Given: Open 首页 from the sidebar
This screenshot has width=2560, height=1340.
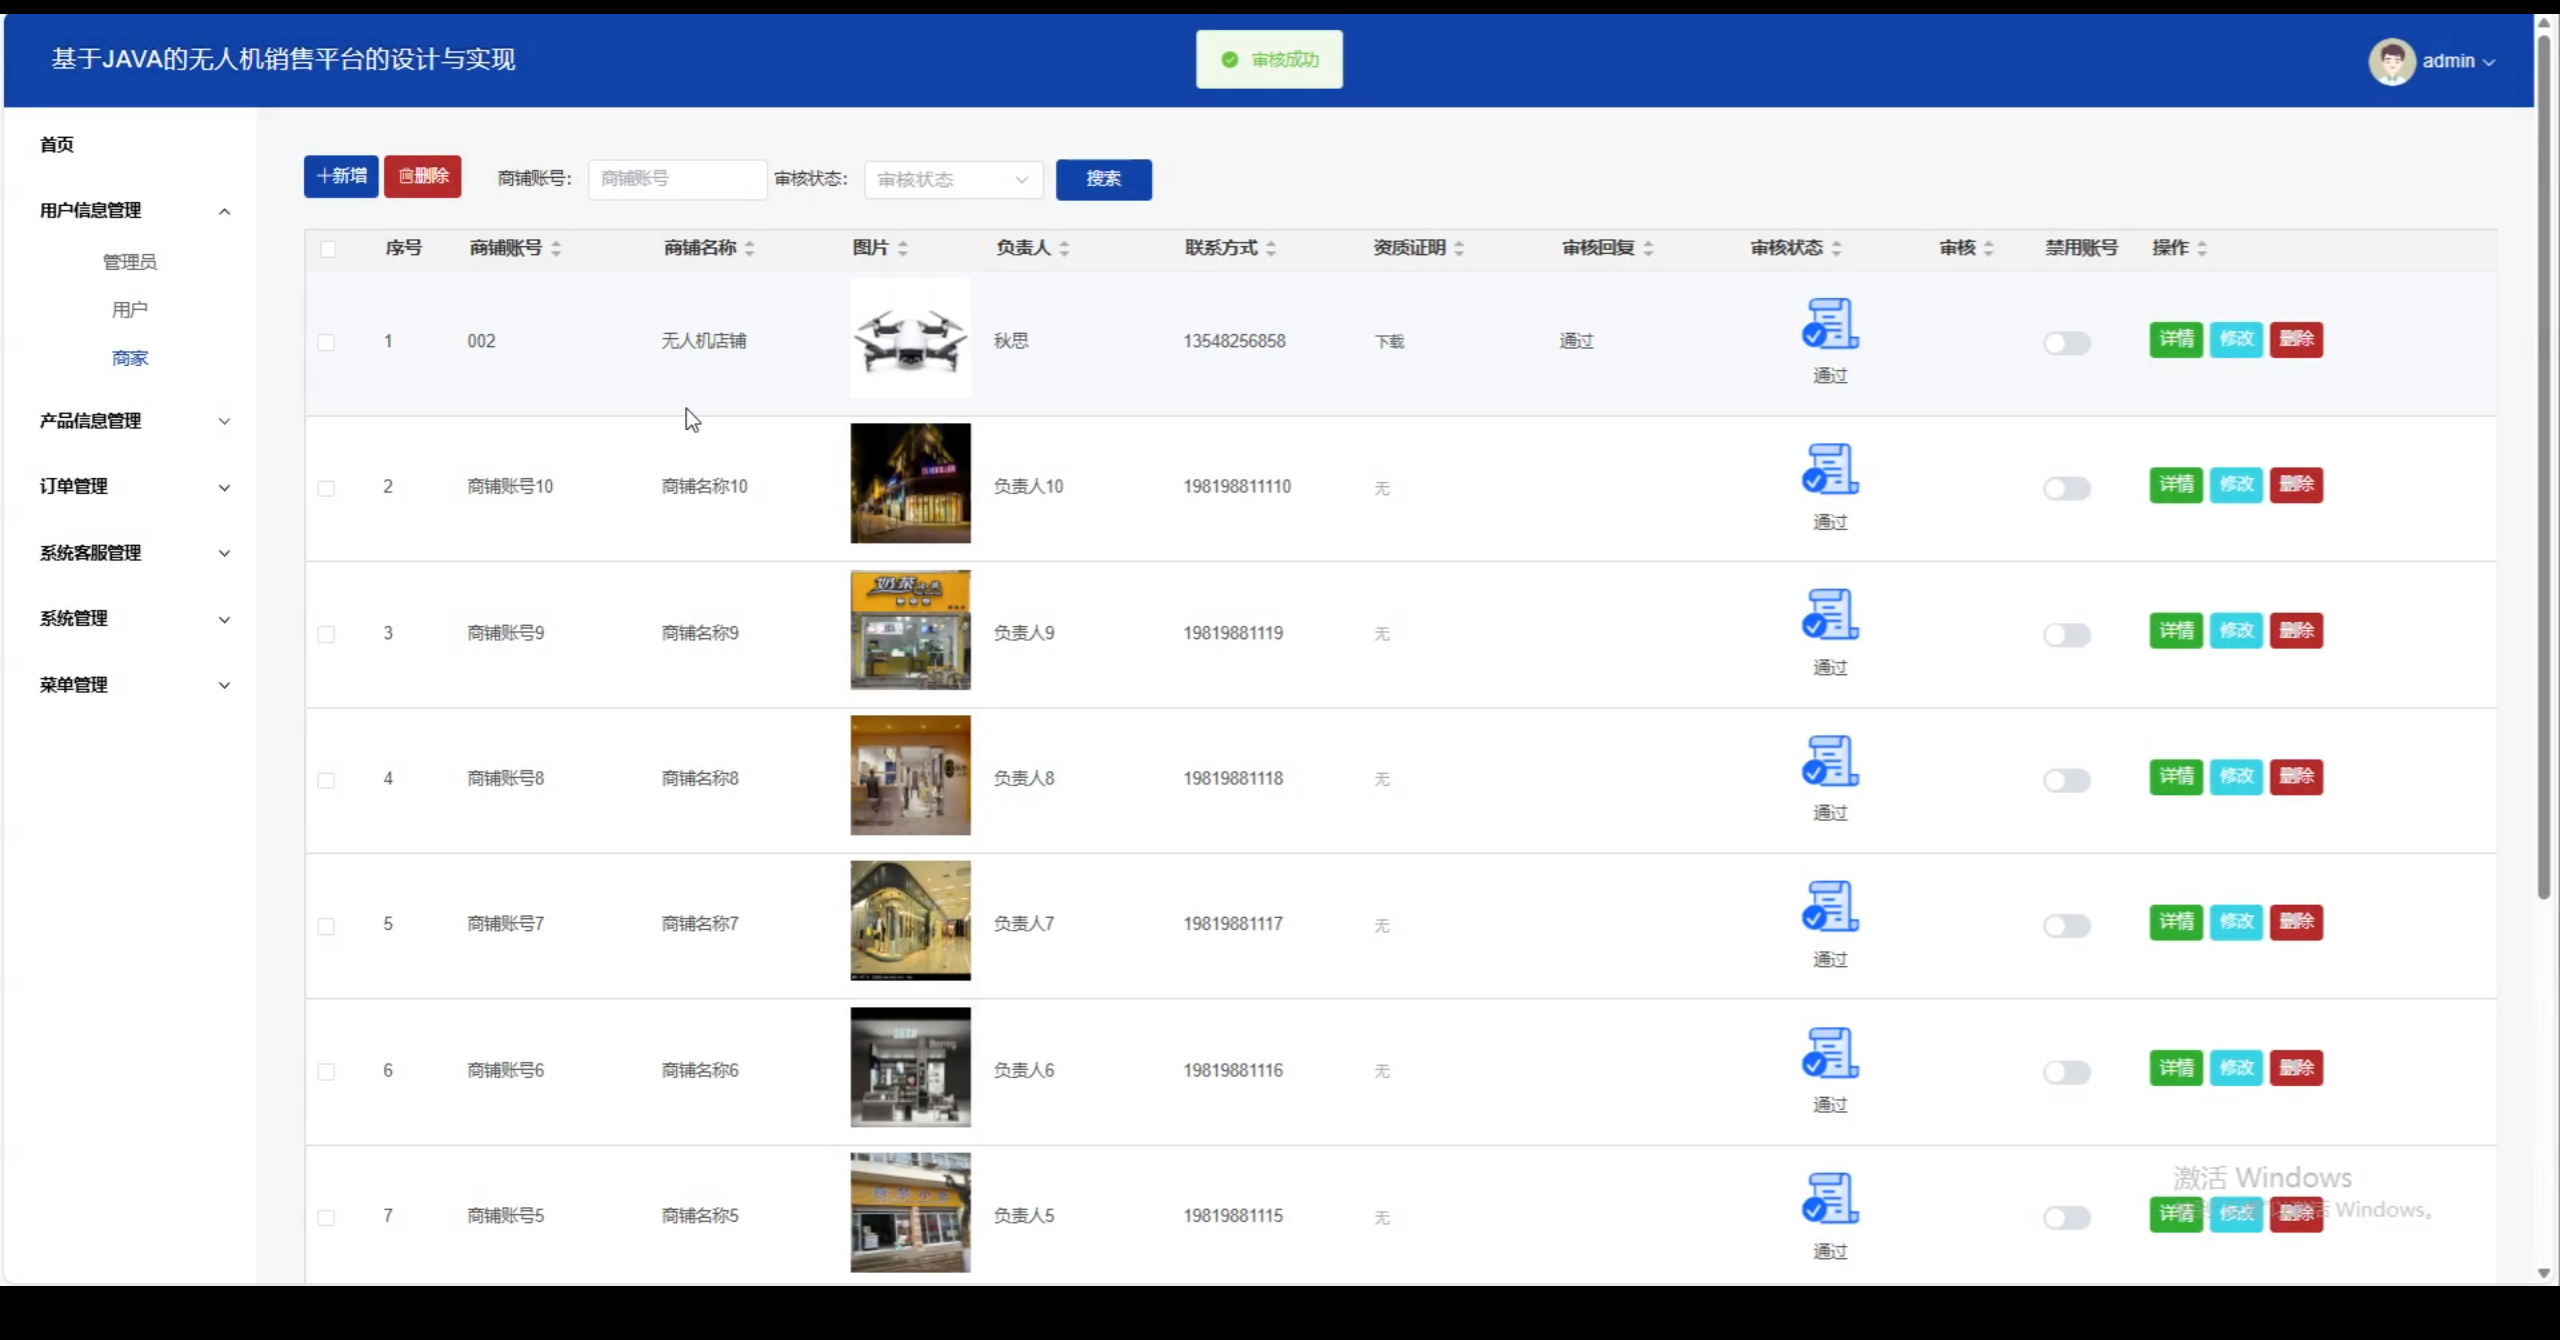Looking at the screenshot, I should [x=56, y=144].
